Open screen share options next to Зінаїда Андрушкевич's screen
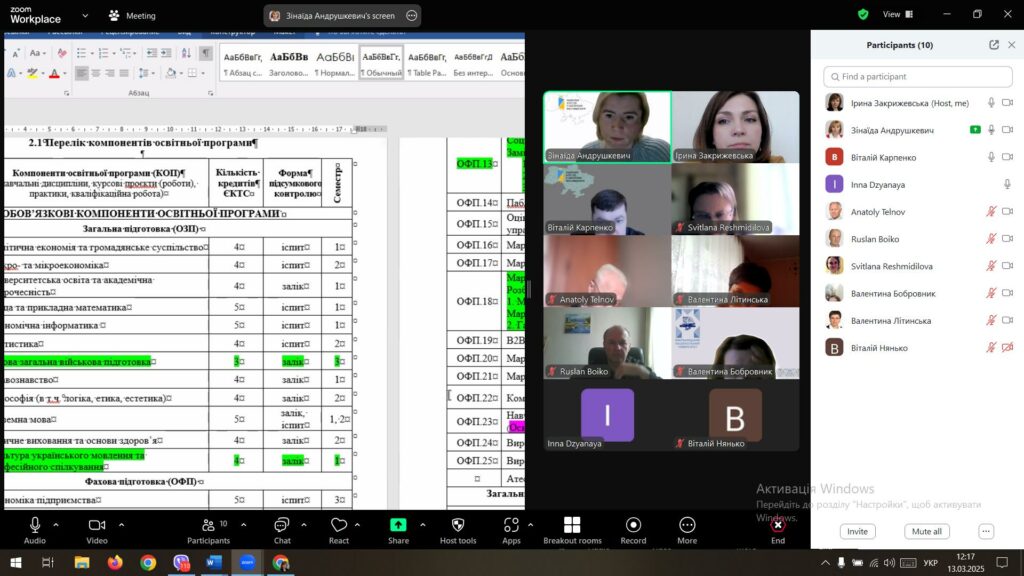1024x576 pixels. tap(411, 16)
